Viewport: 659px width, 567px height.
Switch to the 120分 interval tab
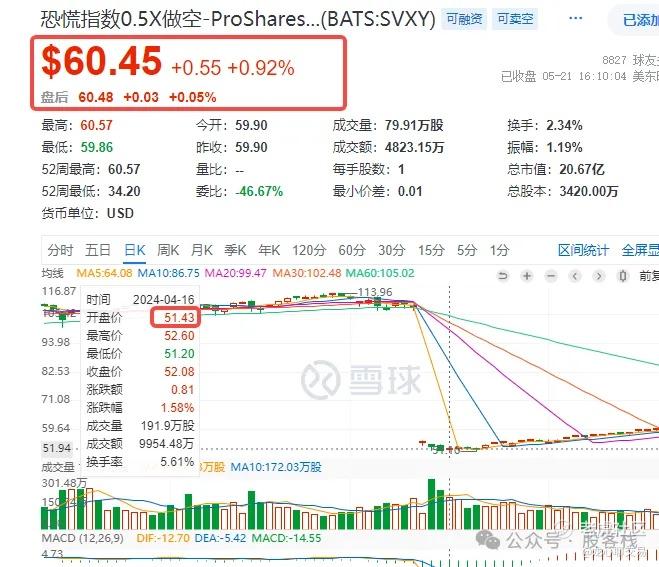point(309,250)
